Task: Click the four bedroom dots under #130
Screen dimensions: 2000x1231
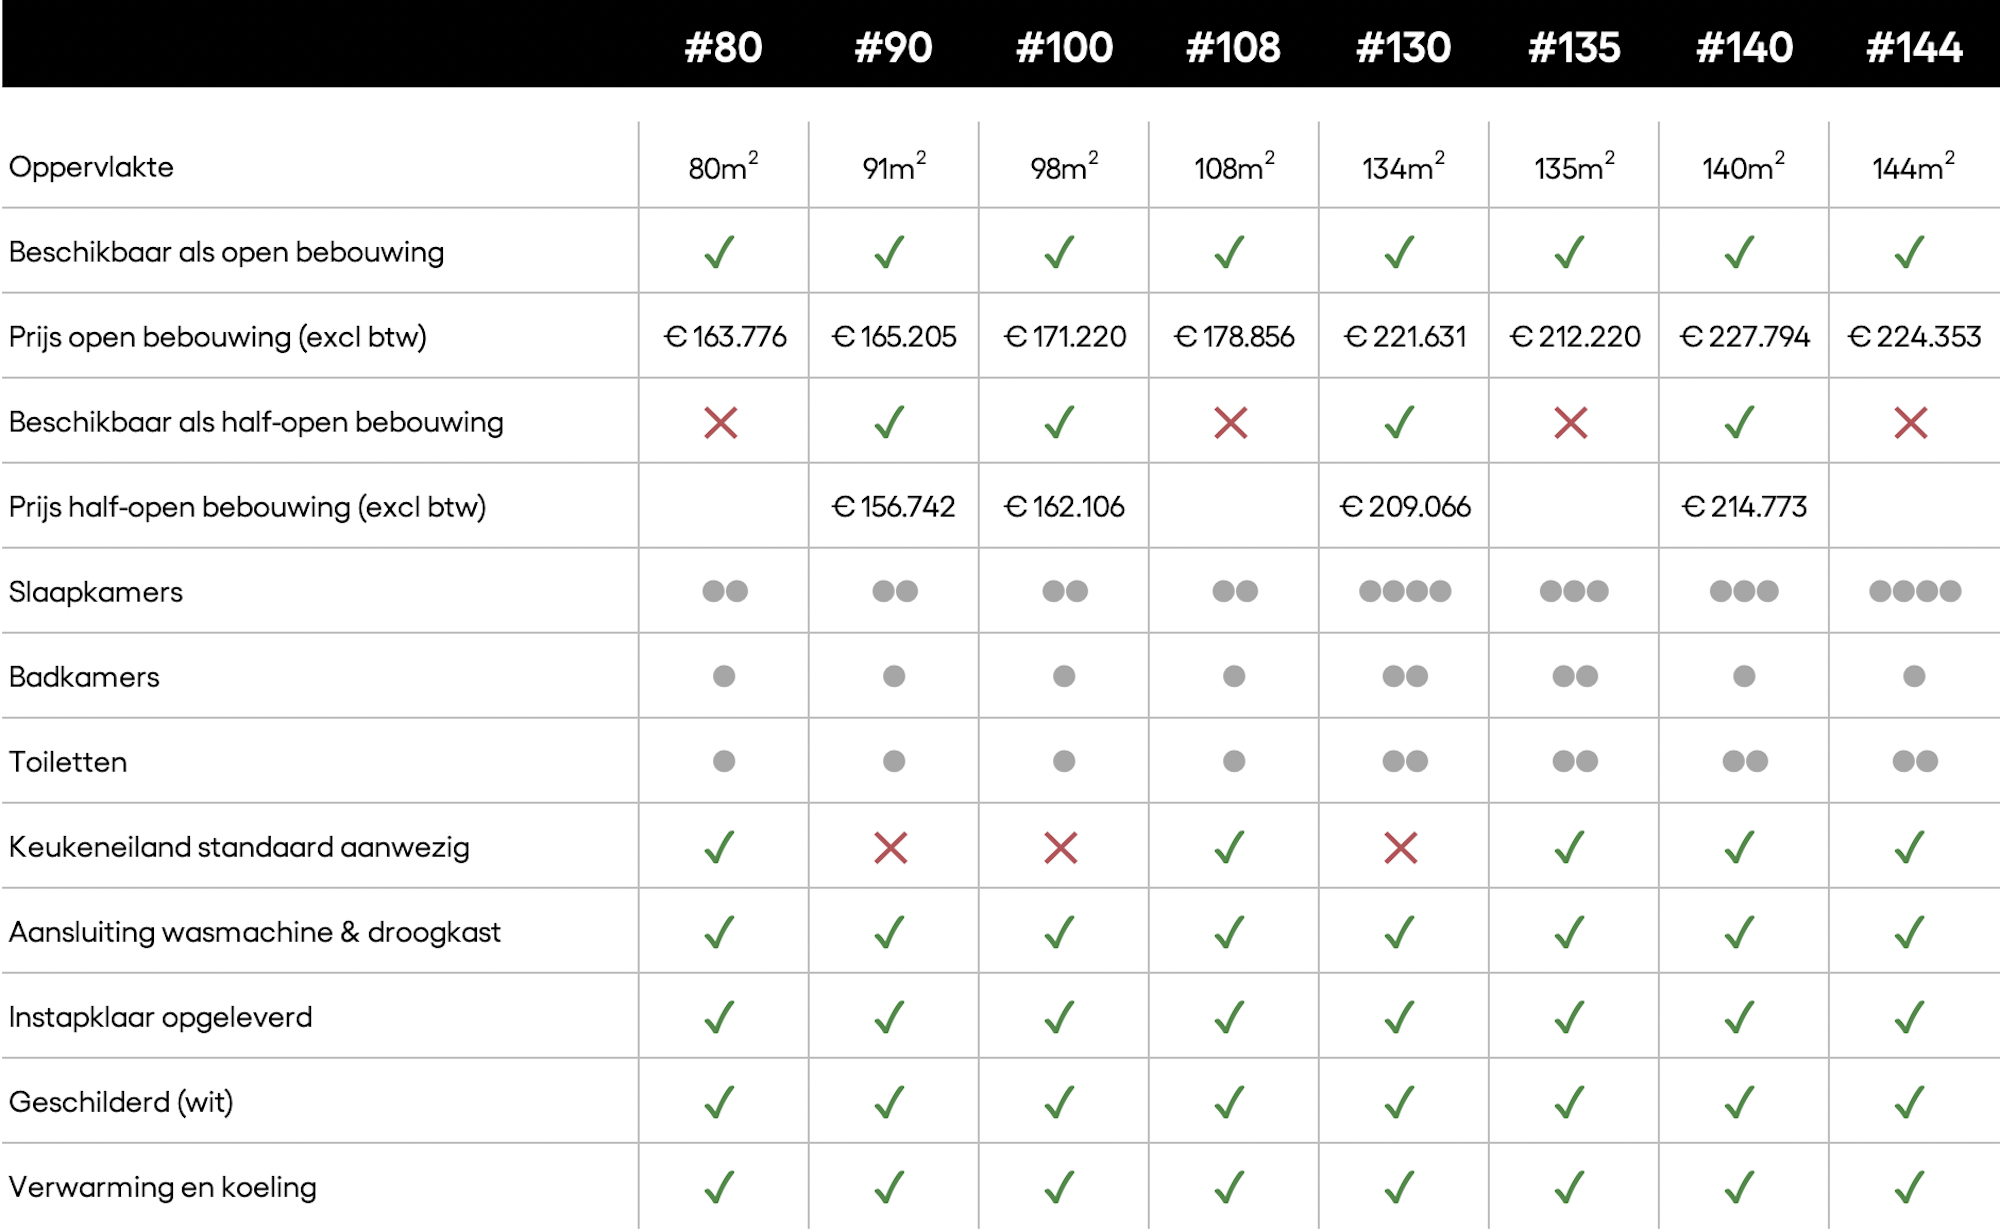Action: click(x=1404, y=591)
